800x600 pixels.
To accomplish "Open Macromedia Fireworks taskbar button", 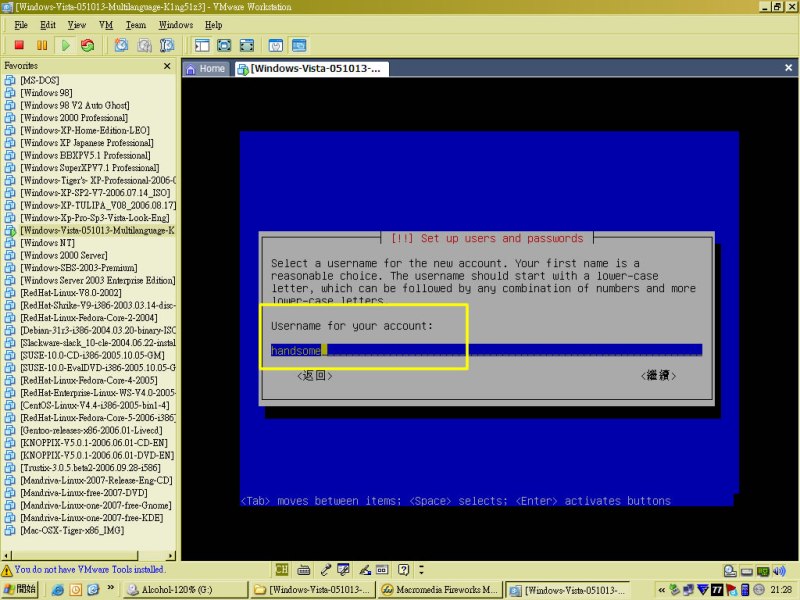I will (439, 590).
